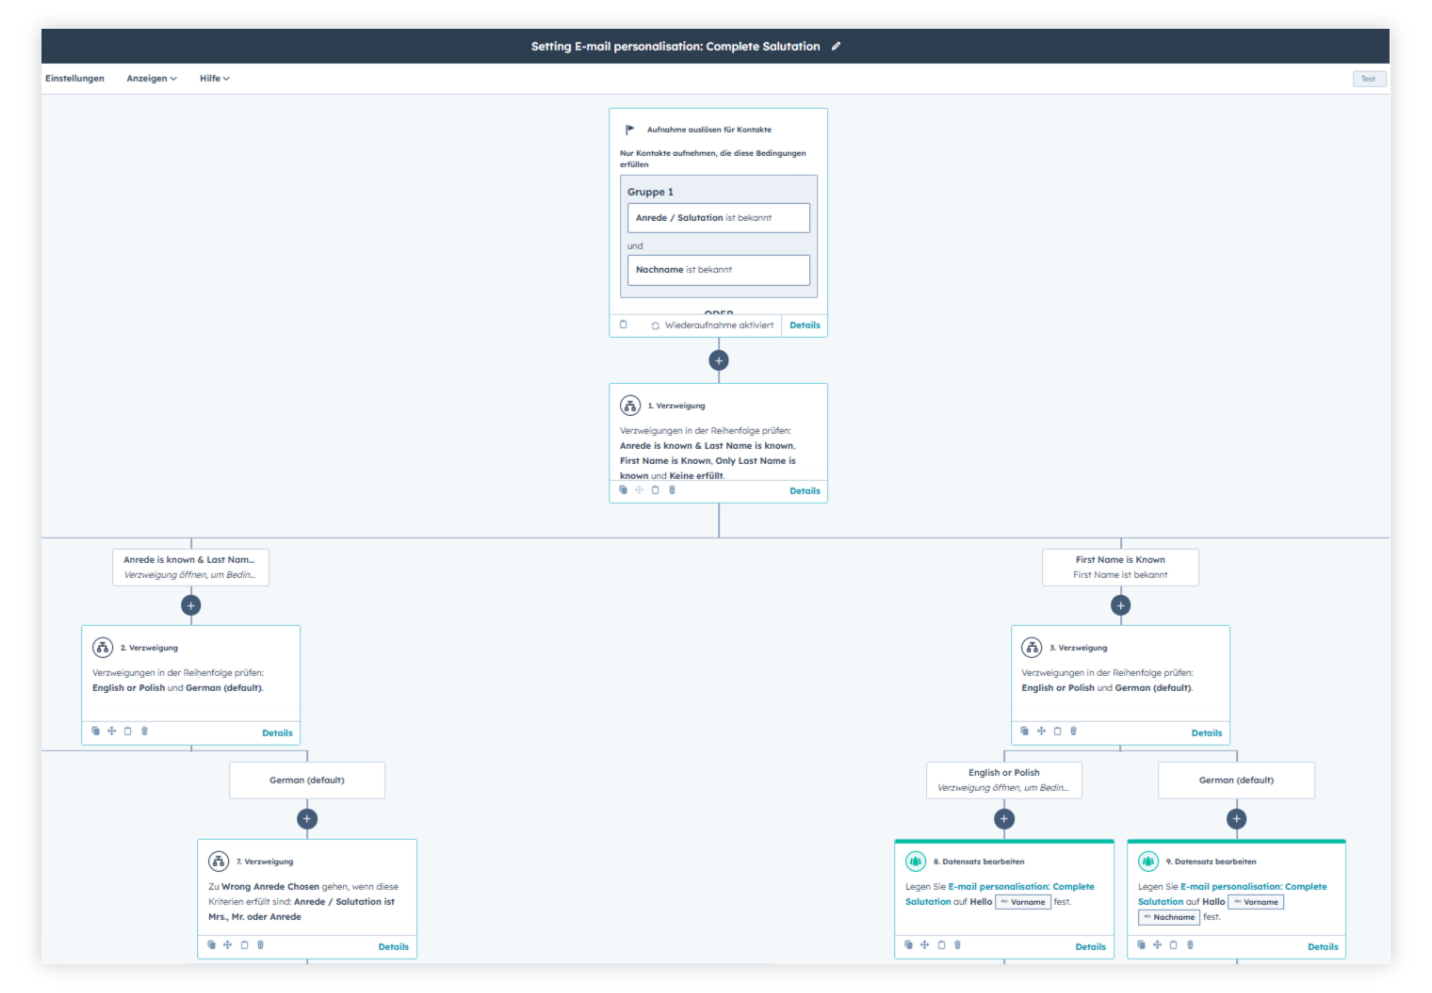Open Details of 8. Datensatz bearbeiten

coord(1090,946)
